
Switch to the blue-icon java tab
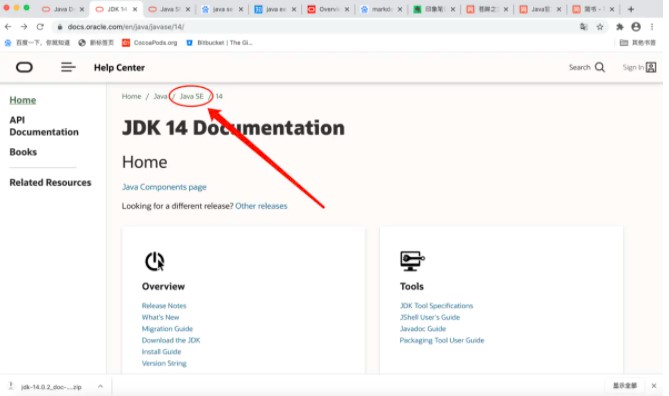pyautogui.click(x=274, y=9)
